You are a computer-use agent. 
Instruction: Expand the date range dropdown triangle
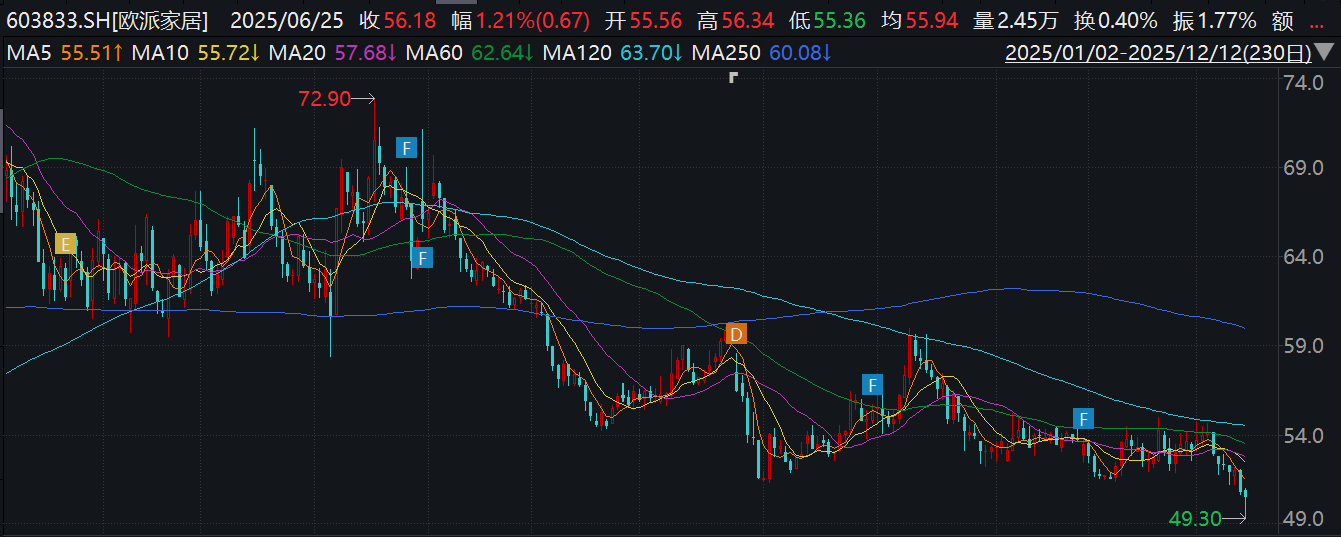(1326, 53)
